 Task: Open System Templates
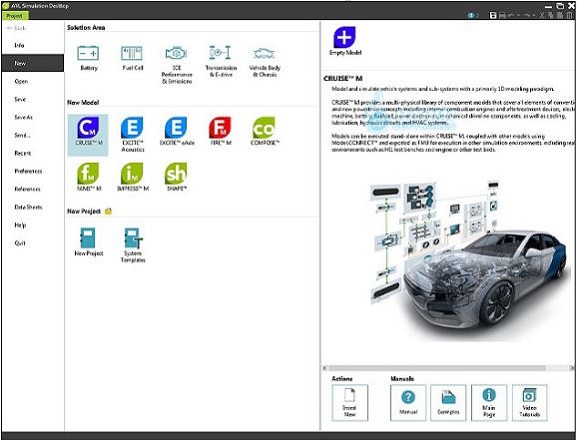(133, 245)
